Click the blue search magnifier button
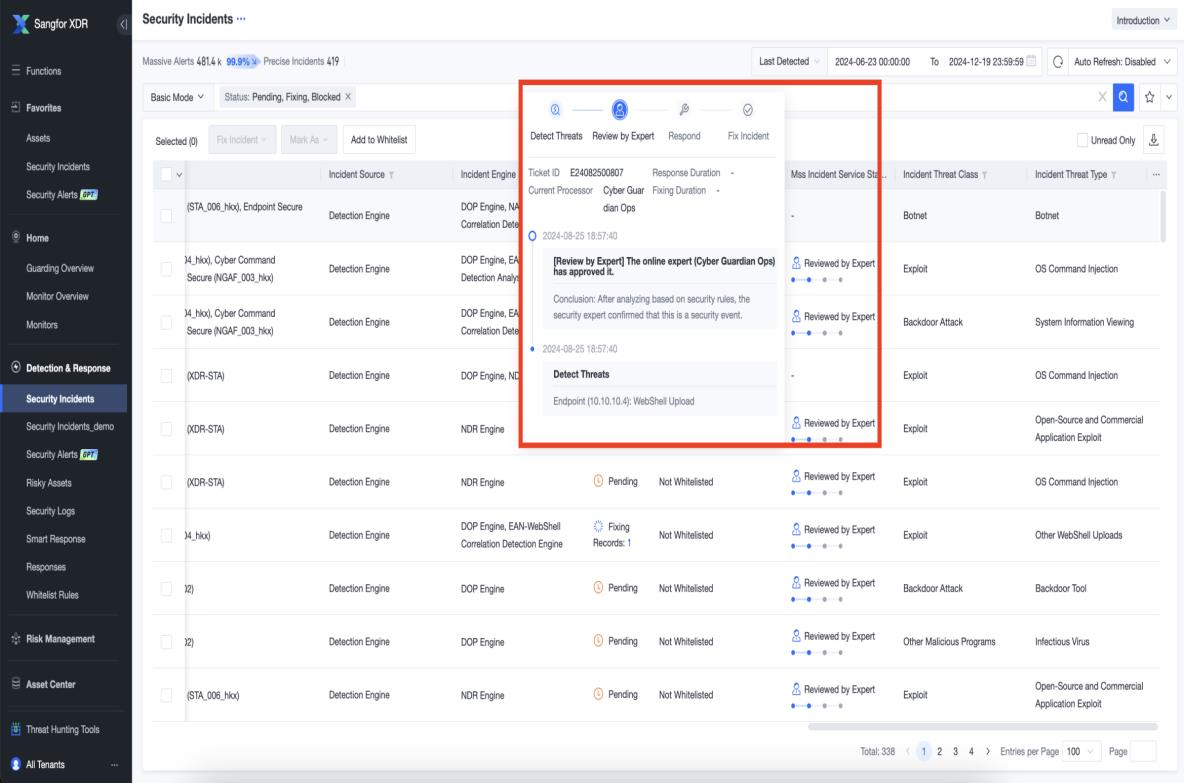 (1123, 97)
